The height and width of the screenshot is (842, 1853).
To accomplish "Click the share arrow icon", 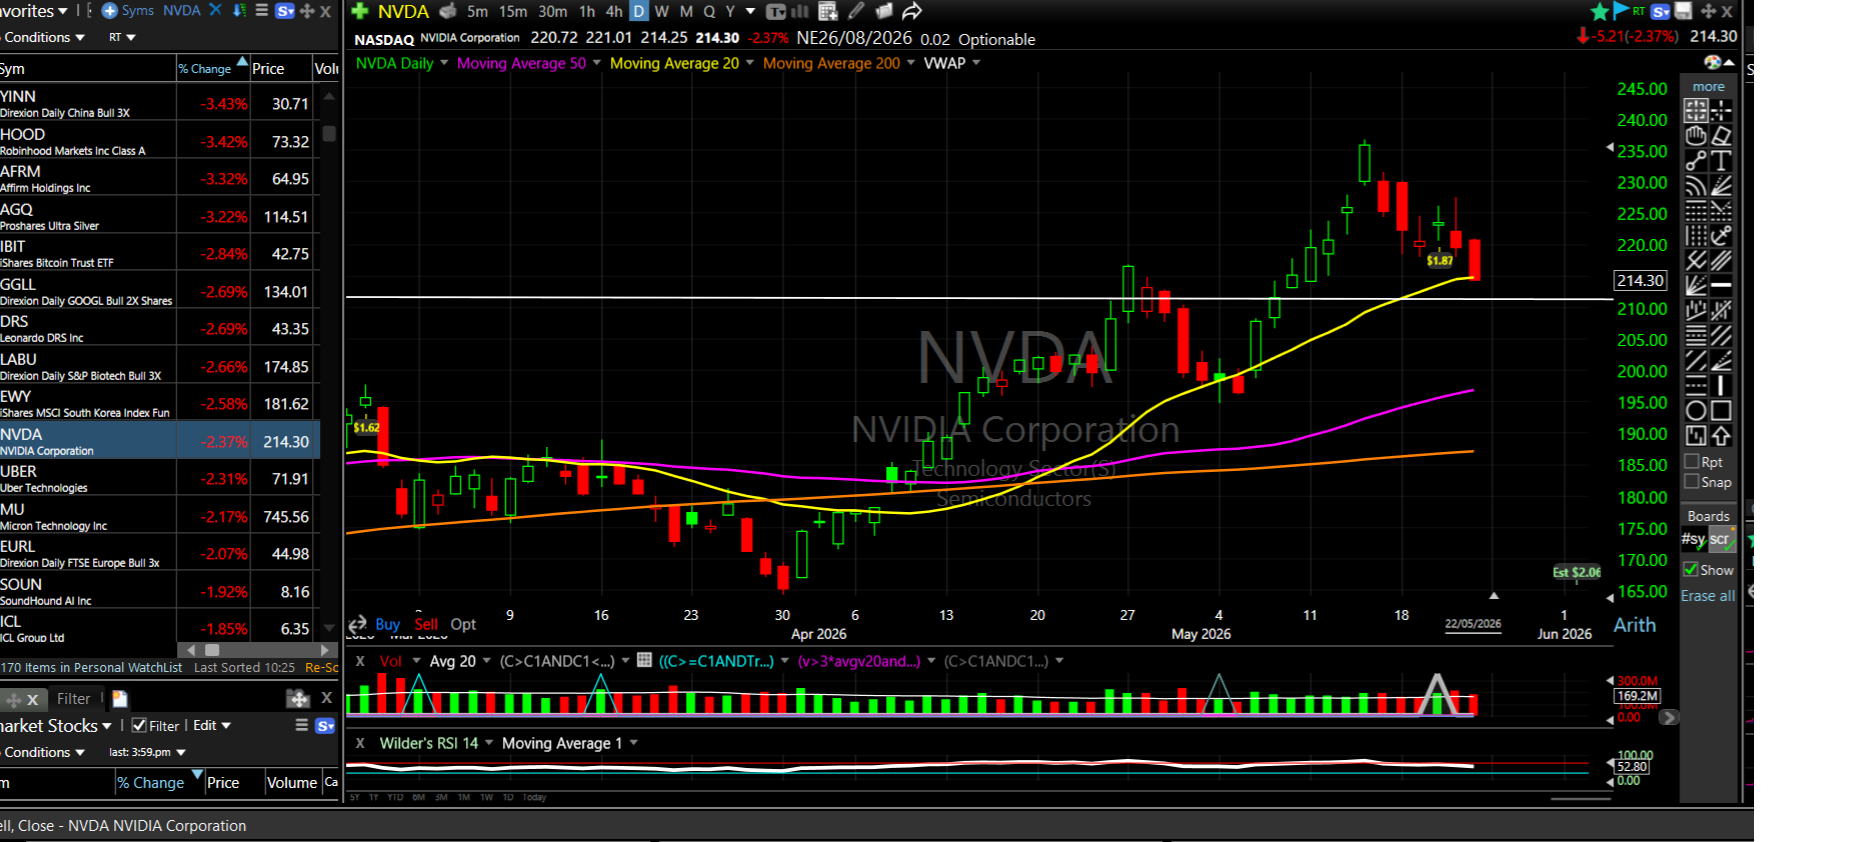I will [911, 11].
